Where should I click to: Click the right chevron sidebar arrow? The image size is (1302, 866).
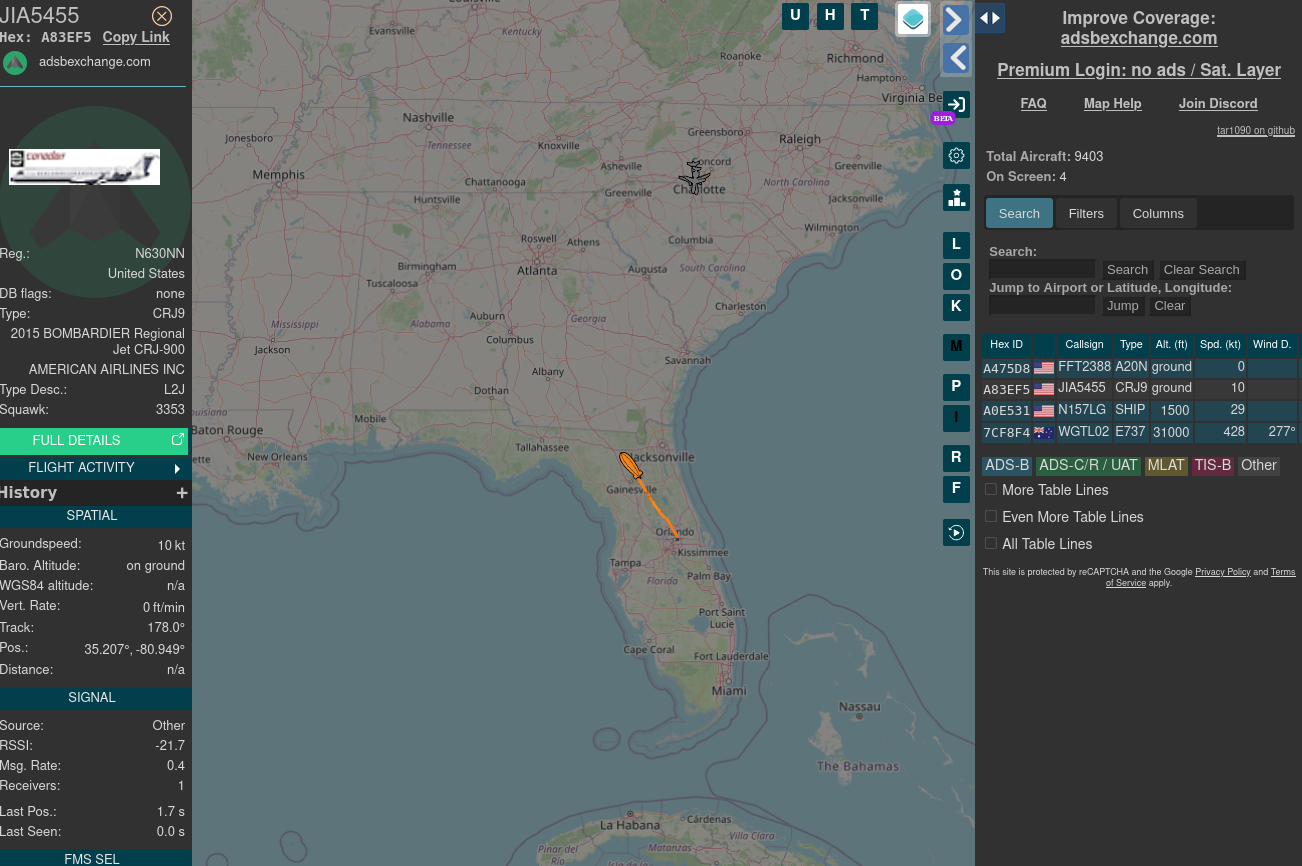point(956,19)
